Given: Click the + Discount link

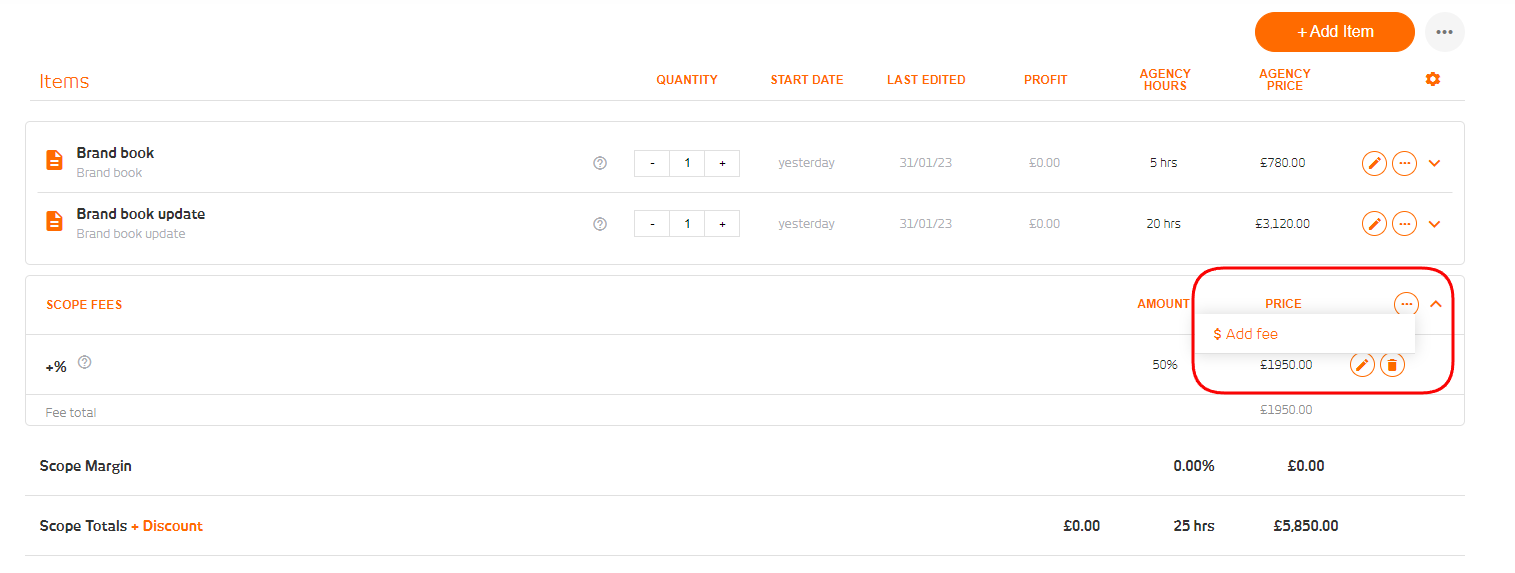Looking at the screenshot, I should coord(167,526).
